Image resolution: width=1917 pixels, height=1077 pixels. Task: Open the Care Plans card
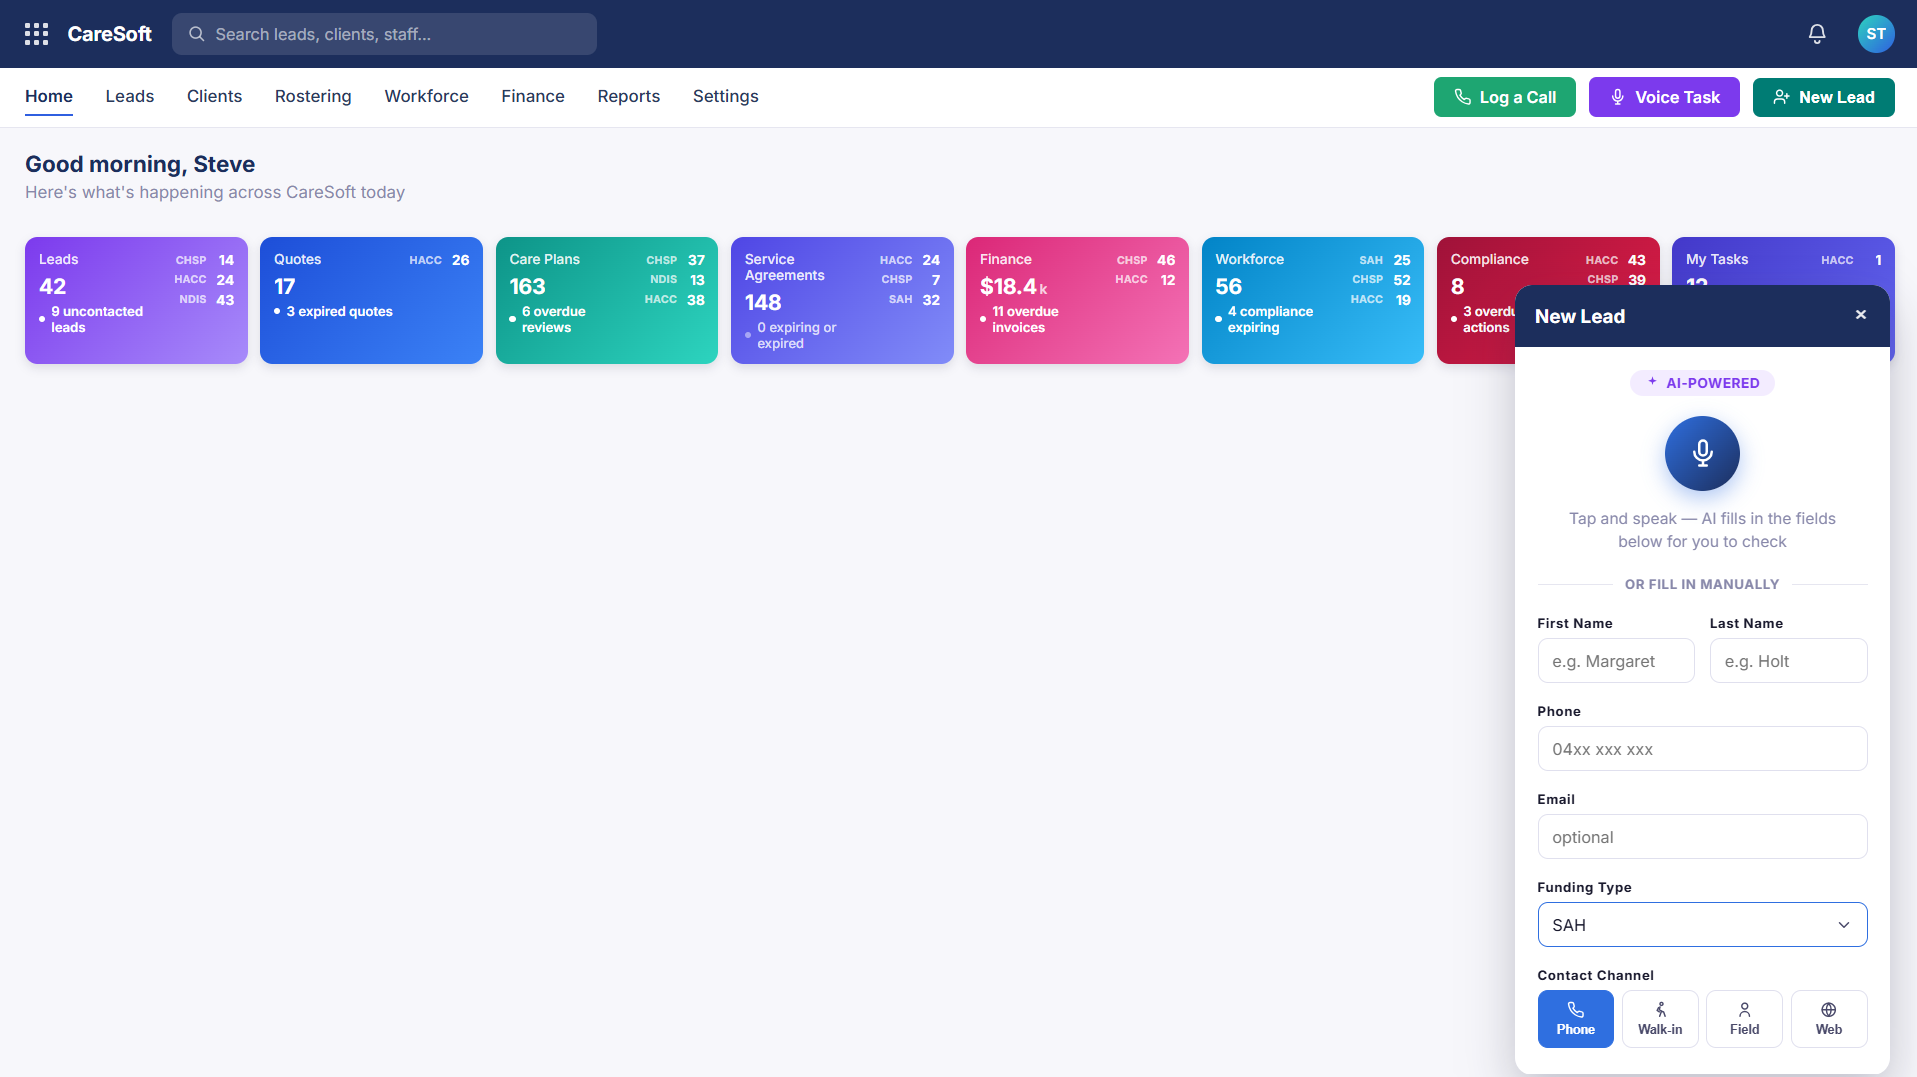pyautogui.click(x=607, y=300)
